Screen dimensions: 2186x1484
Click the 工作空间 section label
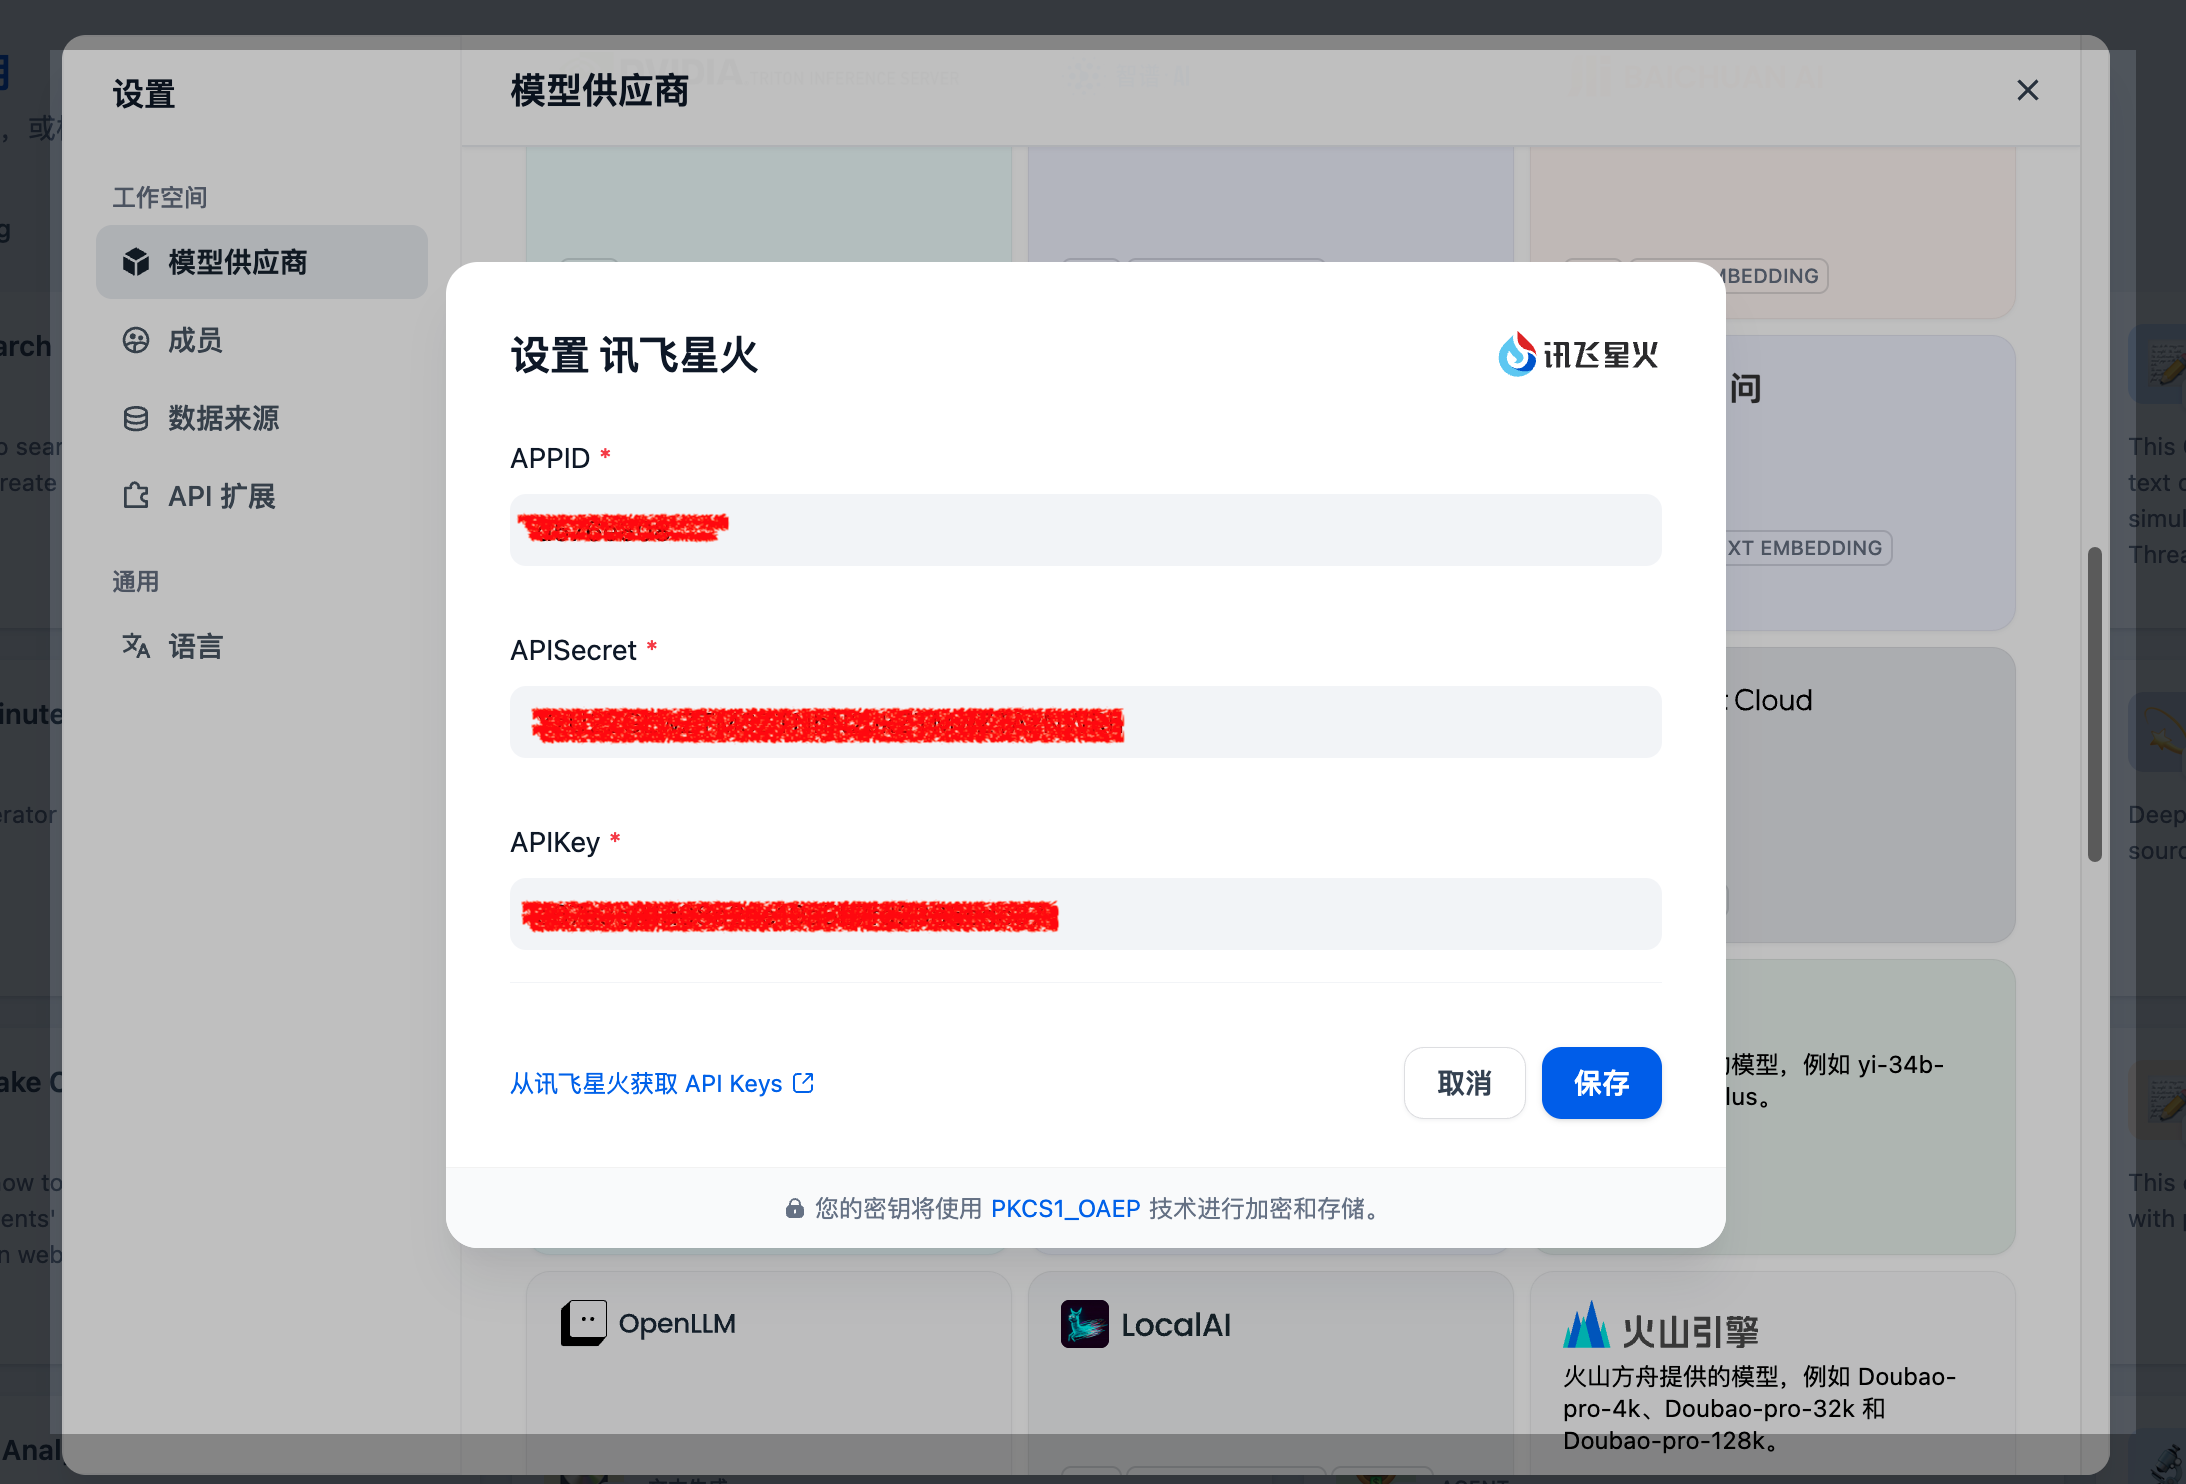pos(160,197)
